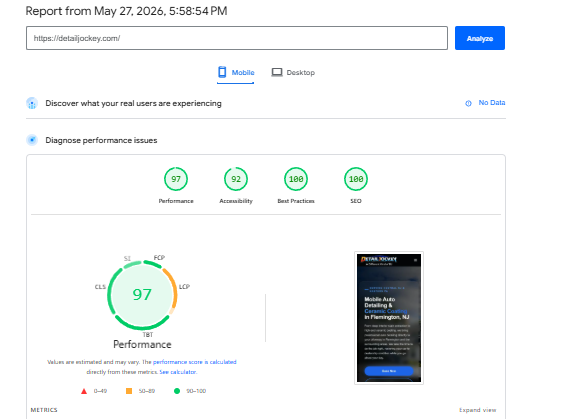Screen dimensions: 562x419
Task: Expand view of the metrics section
Action: pos(477,410)
